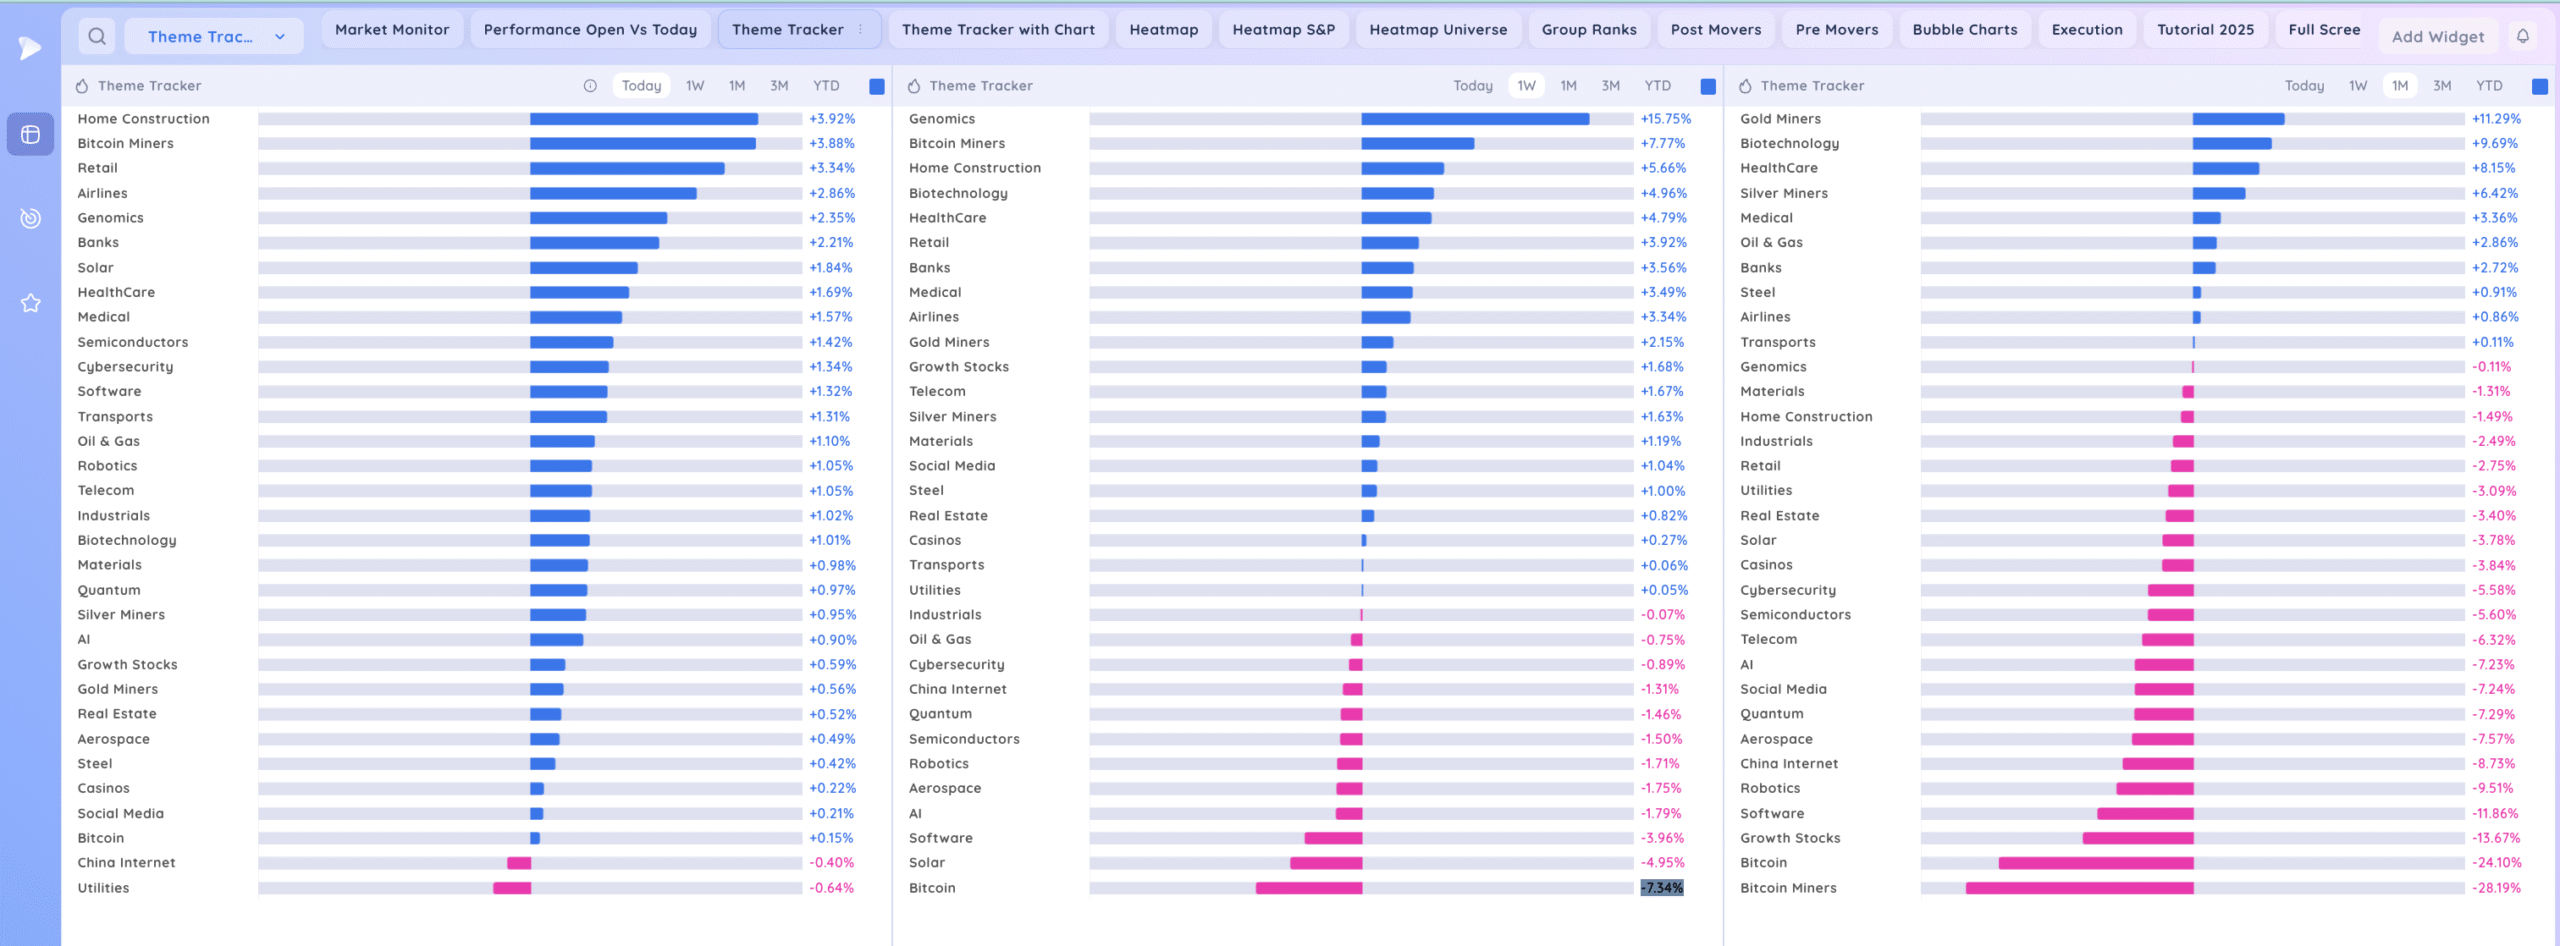Click the Add Widget button
Image resolution: width=2560 pixels, height=946 pixels.
point(2437,37)
